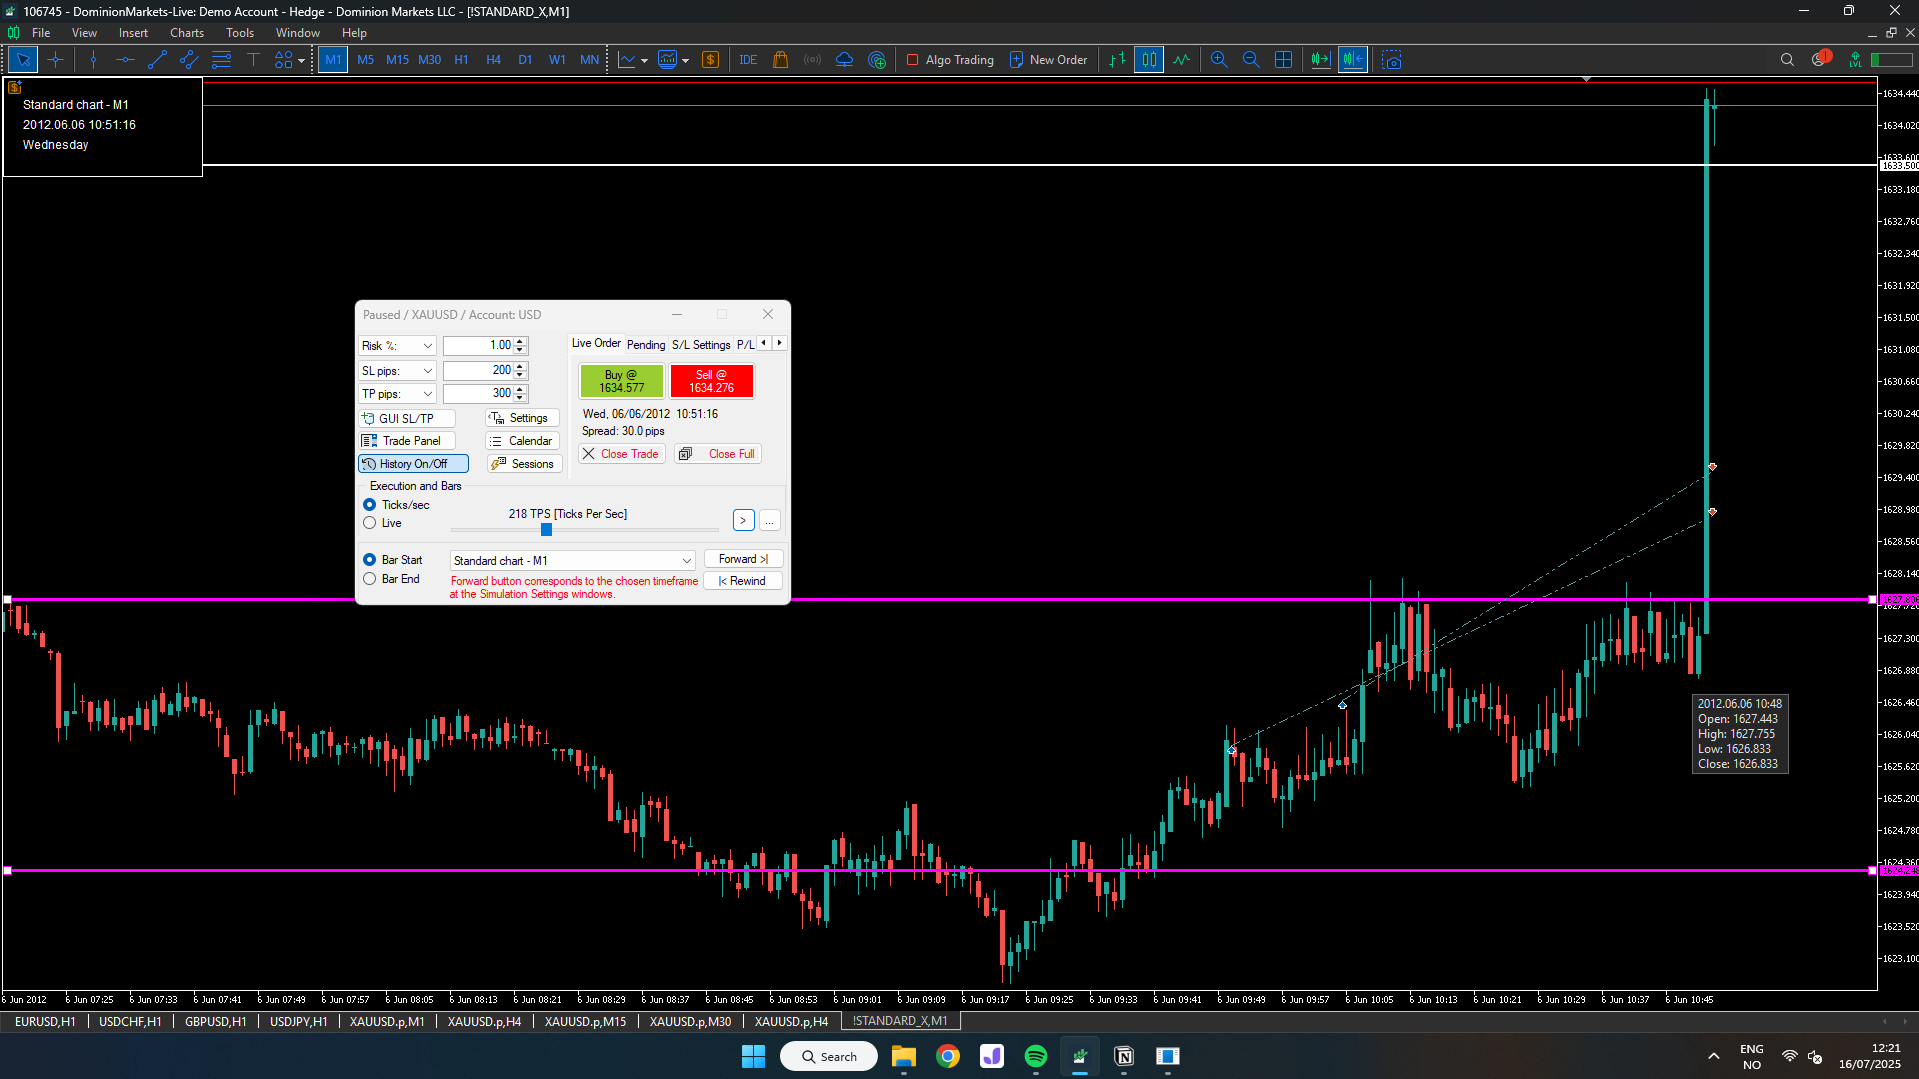Activate the crosshair tool
This screenshot has height=1079, width=1919.
pos(55,60)
